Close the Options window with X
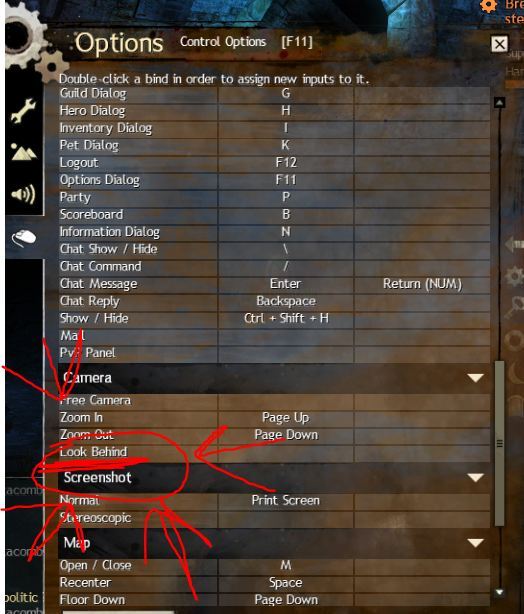The width and height of the screenshot is (524, 614). click(499, 44)
